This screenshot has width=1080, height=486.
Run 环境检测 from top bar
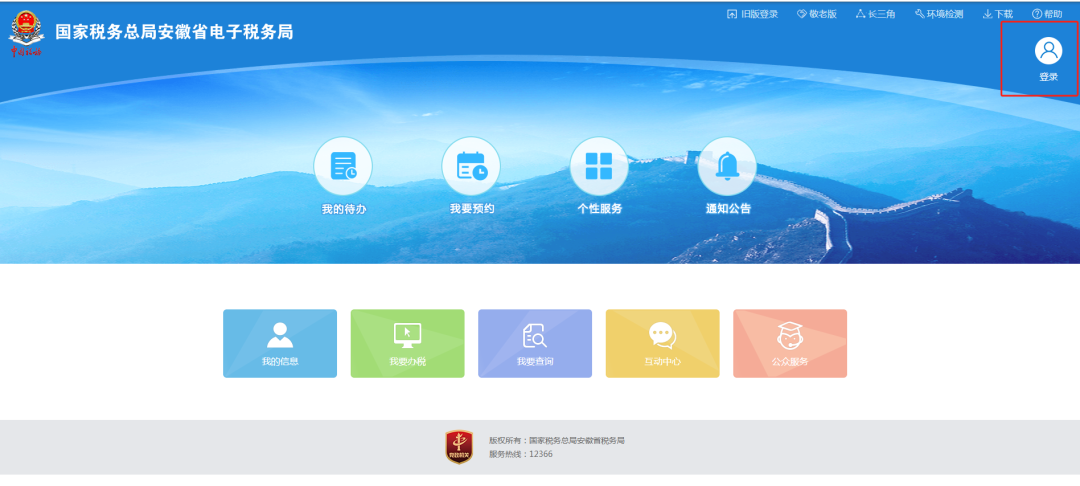[939, 14]
